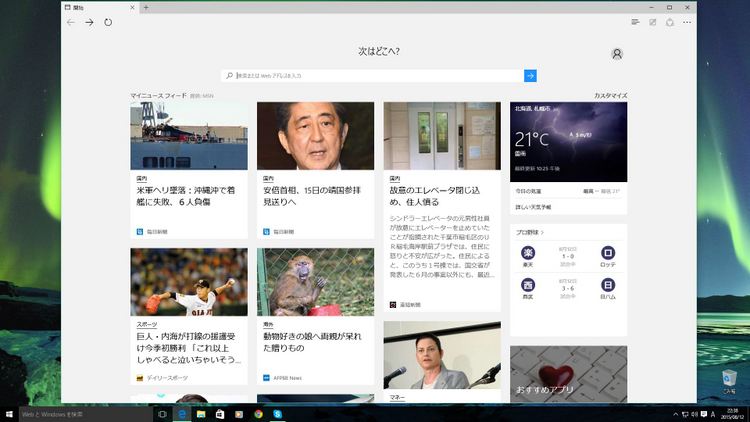Image resolution: width=750 pixels, height=422 pixels.
Task: Click the Edge icon in the taskbar
Action: click(x=182, y=414)
